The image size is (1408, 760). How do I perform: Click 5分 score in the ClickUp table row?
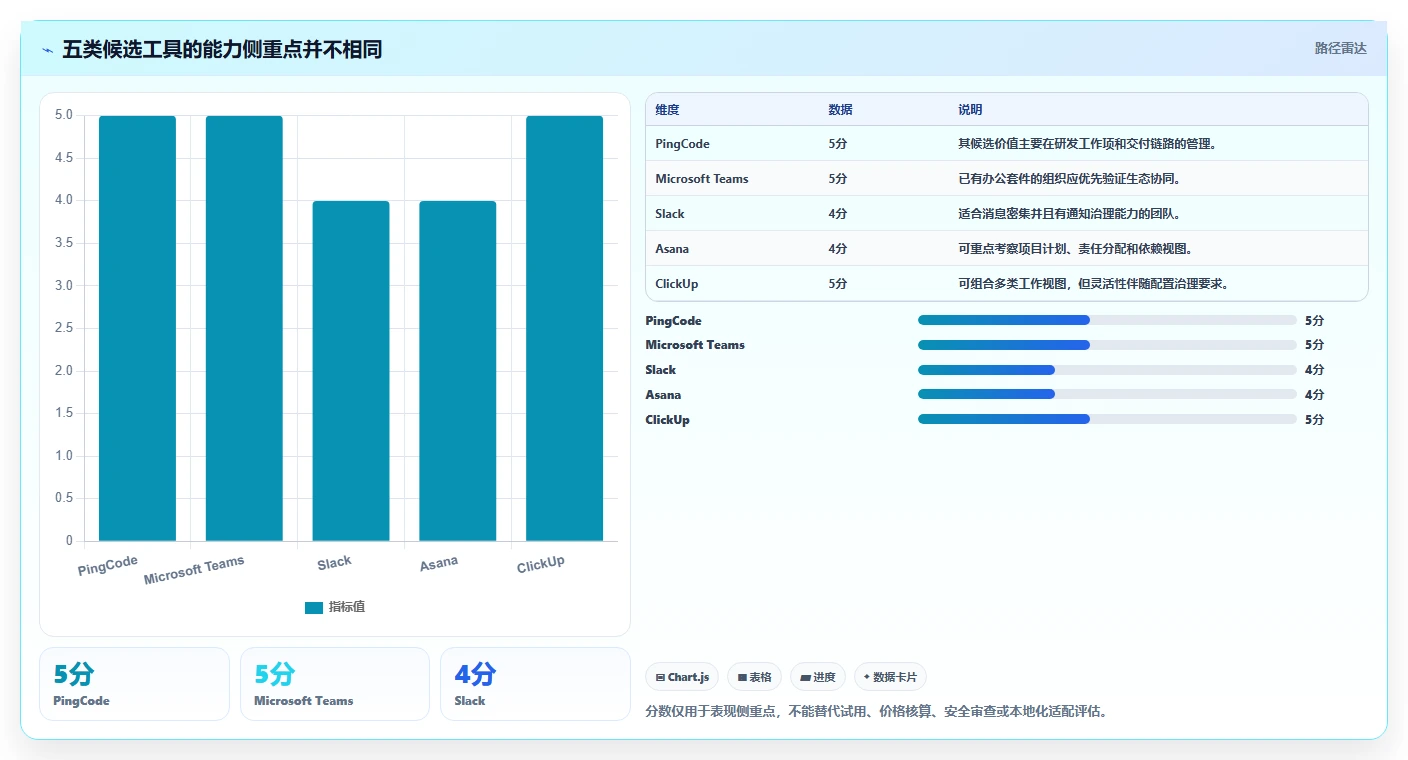[838, 284]
